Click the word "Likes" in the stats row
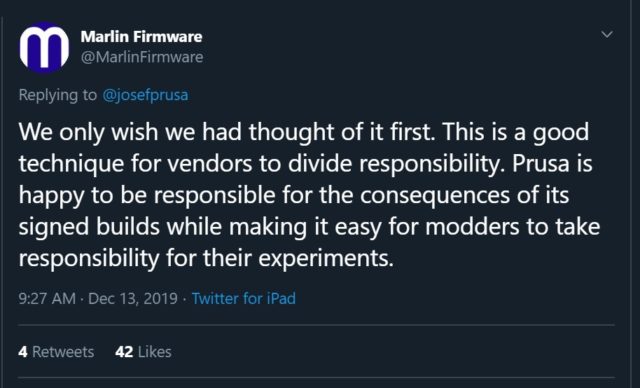Image resolution: width=640 pixels, height=388 pixels. tap(155, 352)
